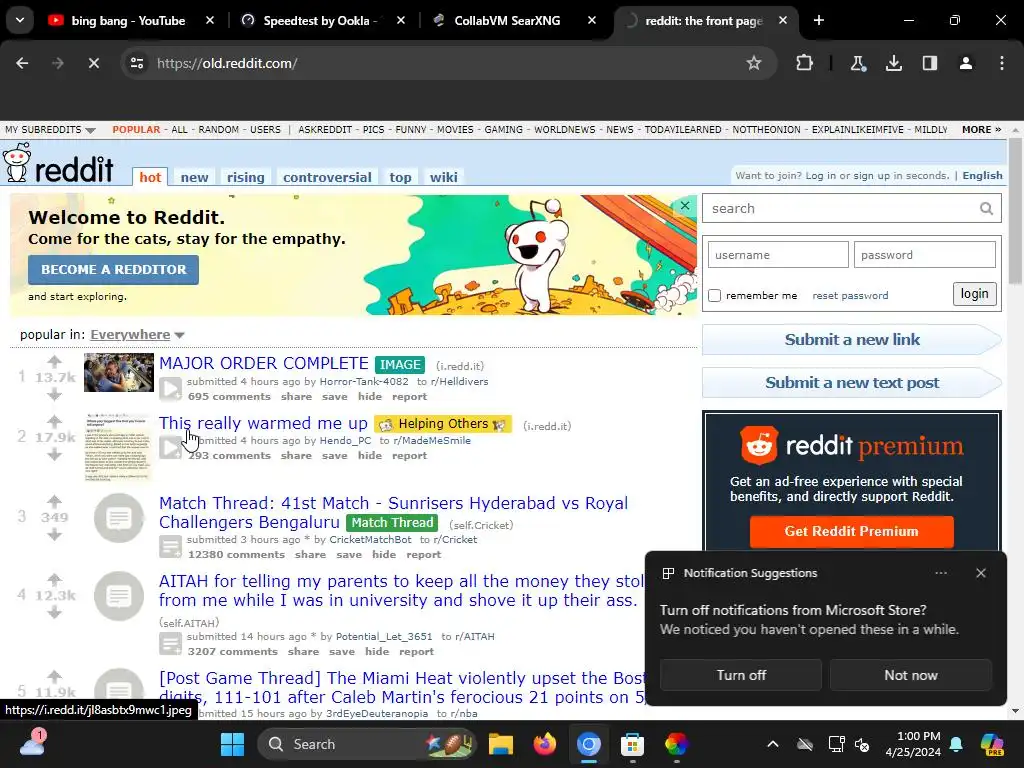Open the popular in Everywhere dropdown
This screenshot has width=1024, height=768.
pyautogui.click(x=137, y=334)
